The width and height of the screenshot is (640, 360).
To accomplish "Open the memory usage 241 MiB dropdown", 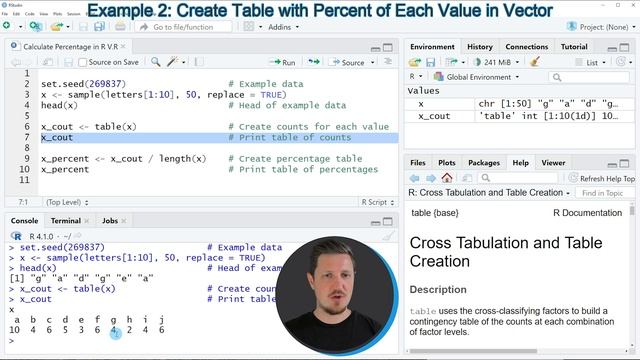I will [497, 62].
